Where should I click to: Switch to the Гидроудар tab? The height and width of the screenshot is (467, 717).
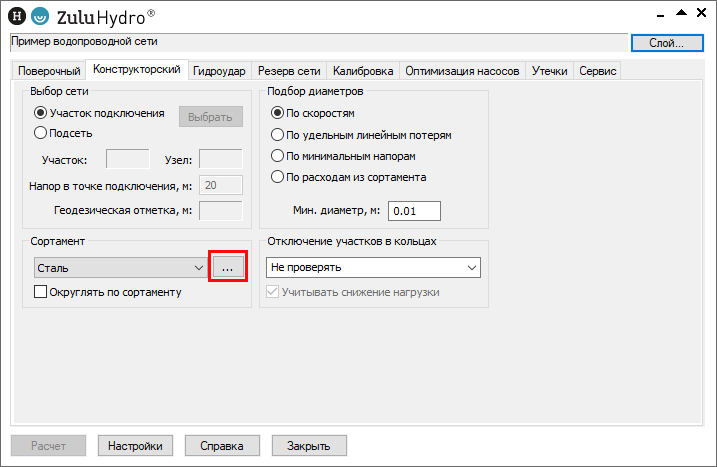(x=218, y=71)
